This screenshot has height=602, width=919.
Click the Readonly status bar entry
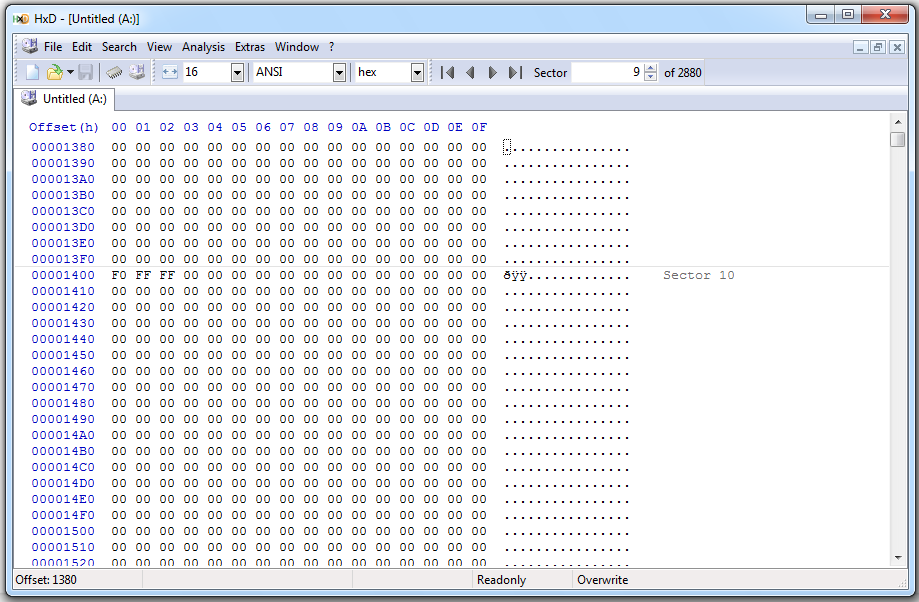pyautogui.click(x=502, y=580)
